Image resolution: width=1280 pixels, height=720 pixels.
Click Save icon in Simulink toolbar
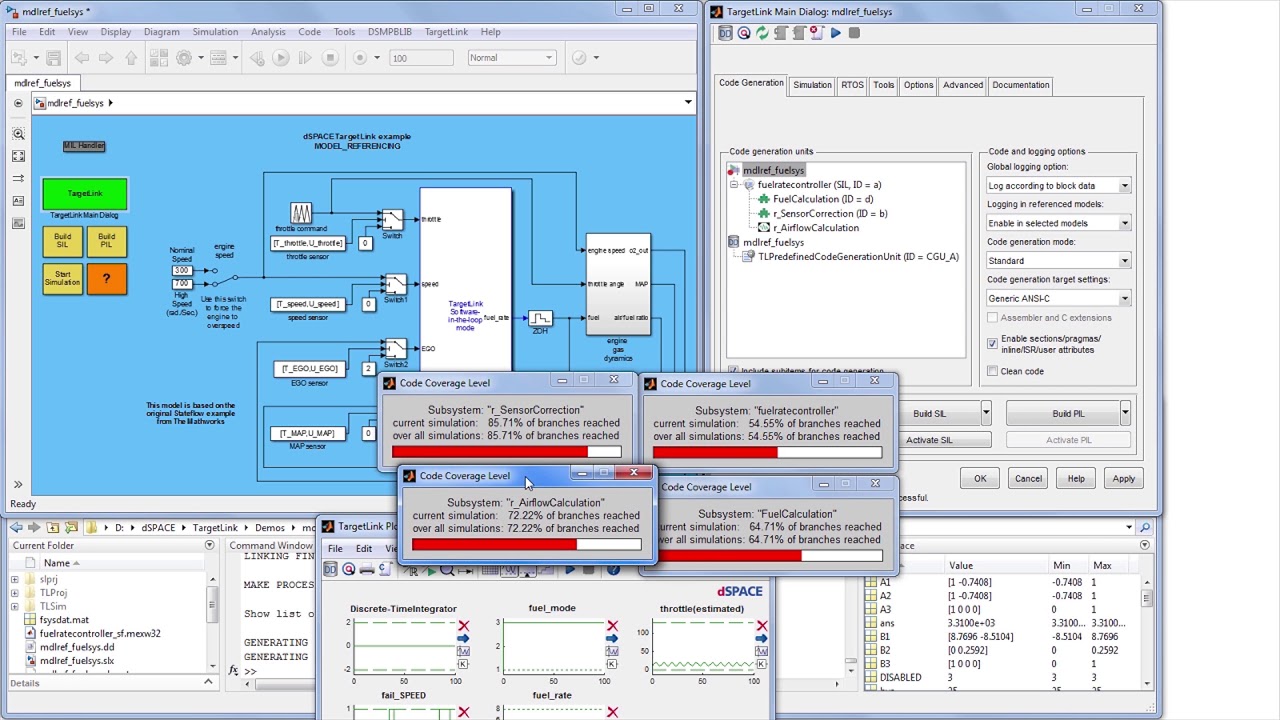pos(54,58)
